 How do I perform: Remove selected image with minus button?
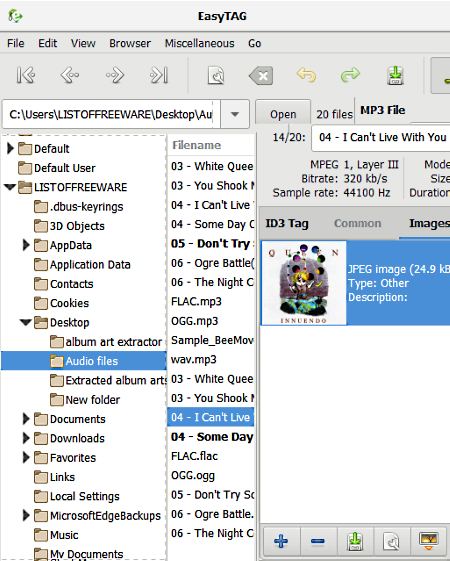tap(318, 541)
